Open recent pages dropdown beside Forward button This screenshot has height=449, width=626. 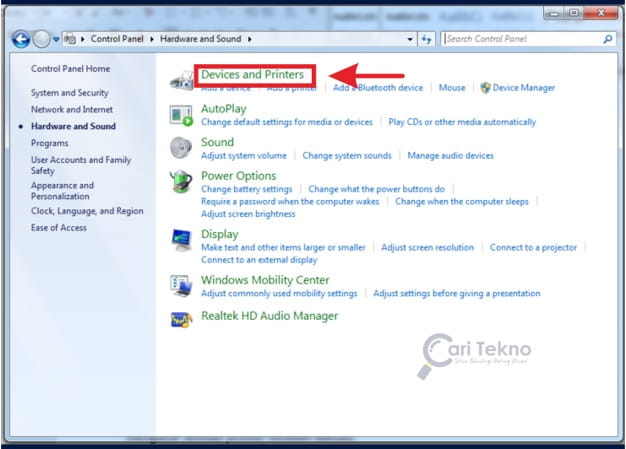pyautogui.click(x=56, y=39)
